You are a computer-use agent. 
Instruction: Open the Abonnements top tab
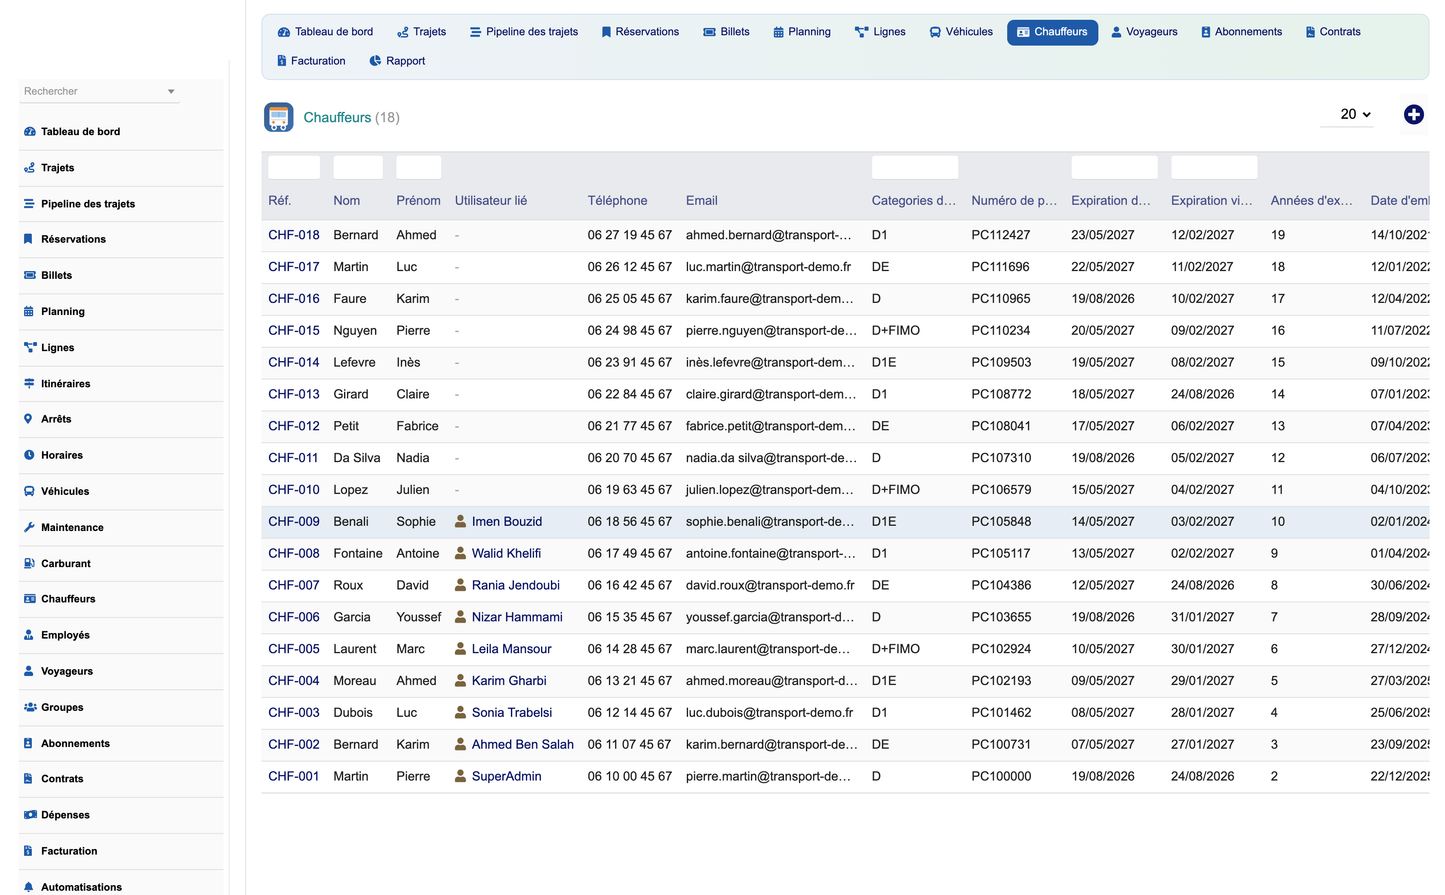pos(1241,32)
